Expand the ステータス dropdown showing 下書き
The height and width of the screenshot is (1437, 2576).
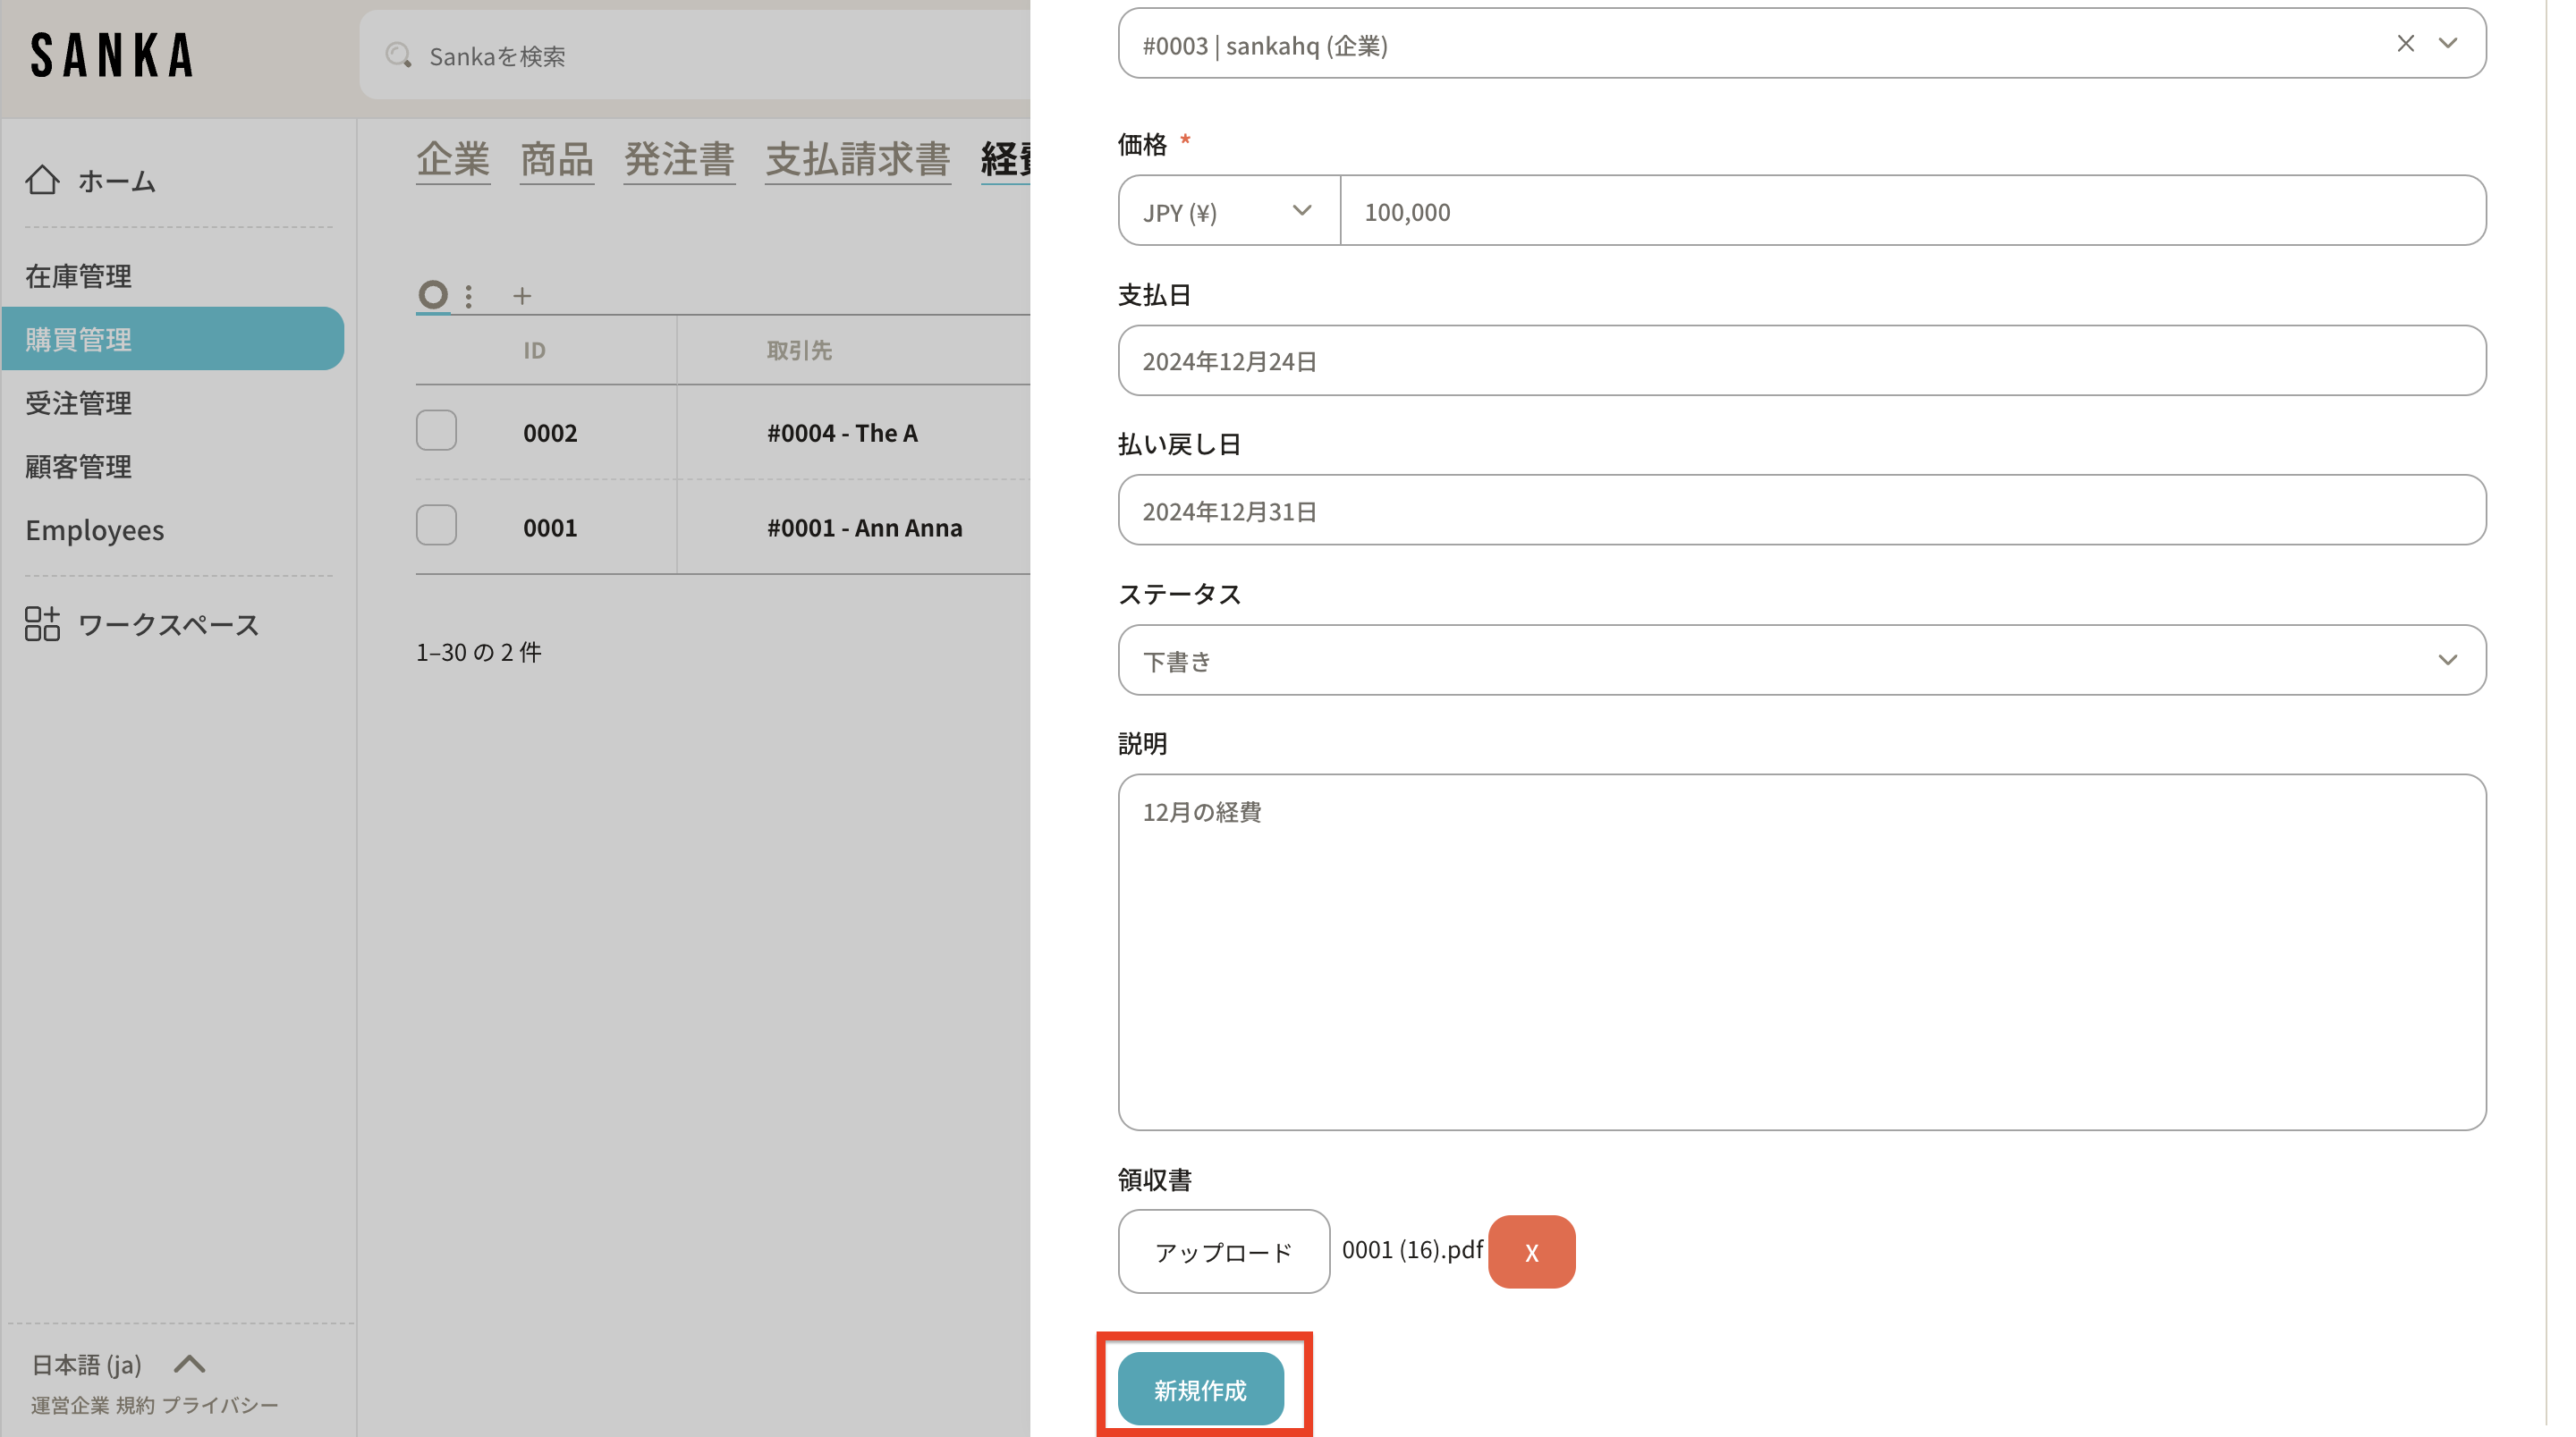pyautogui.click(x=1801, y=660)
